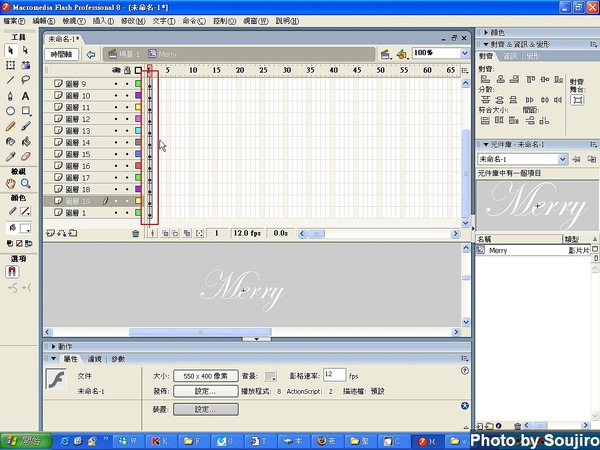Open the Windows 開始 start button

(x=26, y=441)
